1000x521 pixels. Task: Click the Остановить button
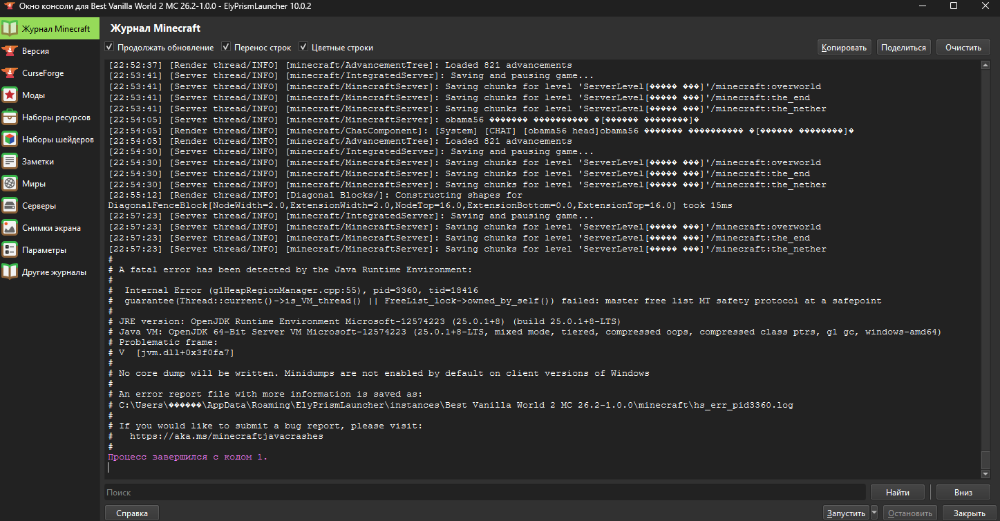tap(909, 513)
